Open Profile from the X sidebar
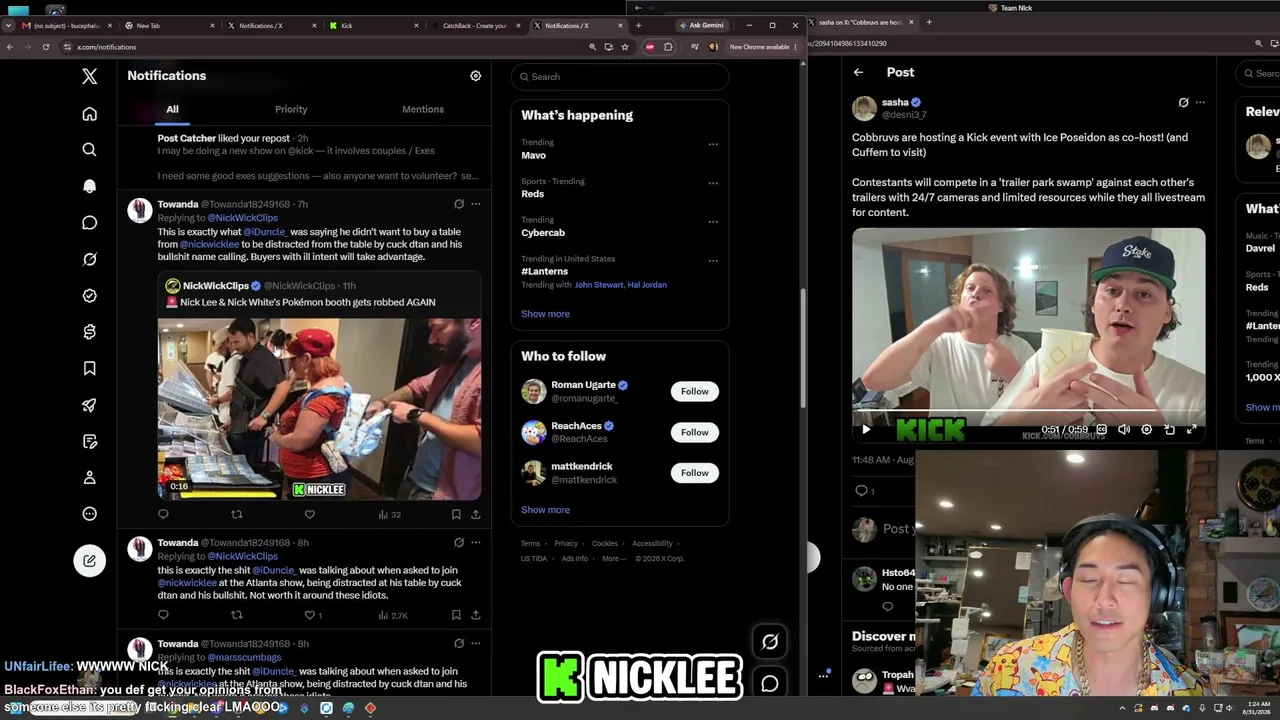Screen dimensions: 1280x720 [x=89, y=478]
